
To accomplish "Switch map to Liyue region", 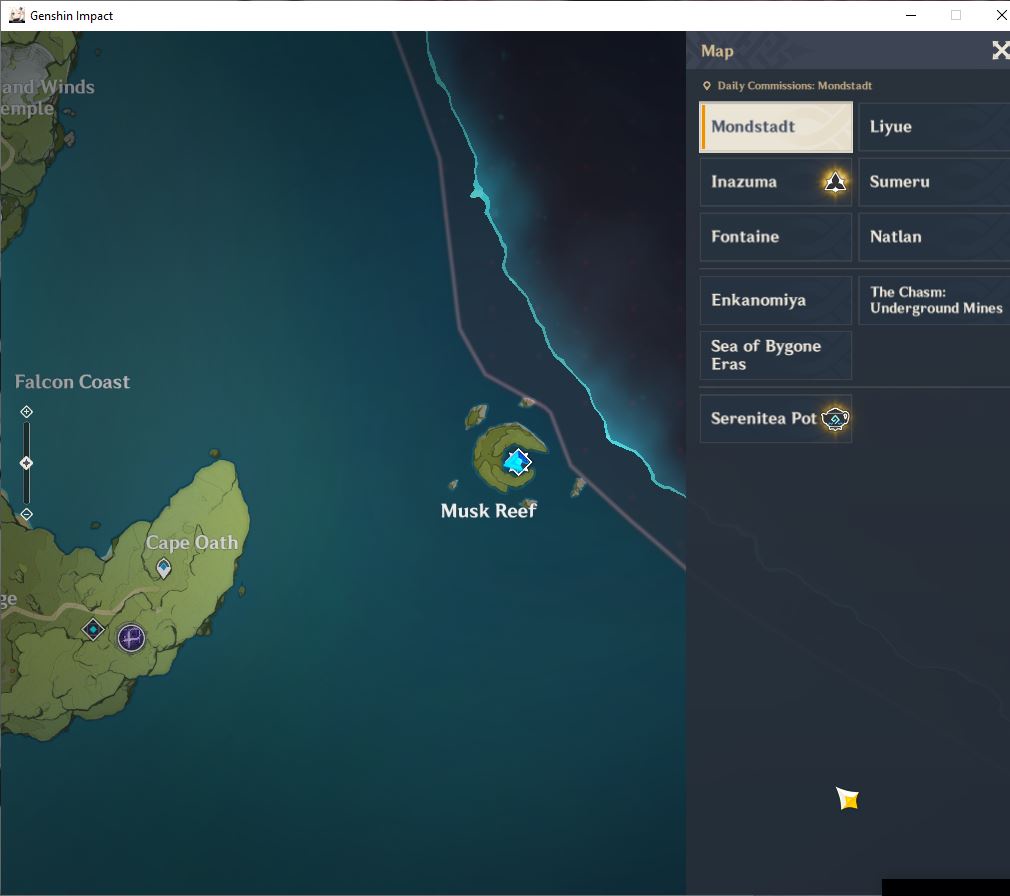I will click(934, 127).
